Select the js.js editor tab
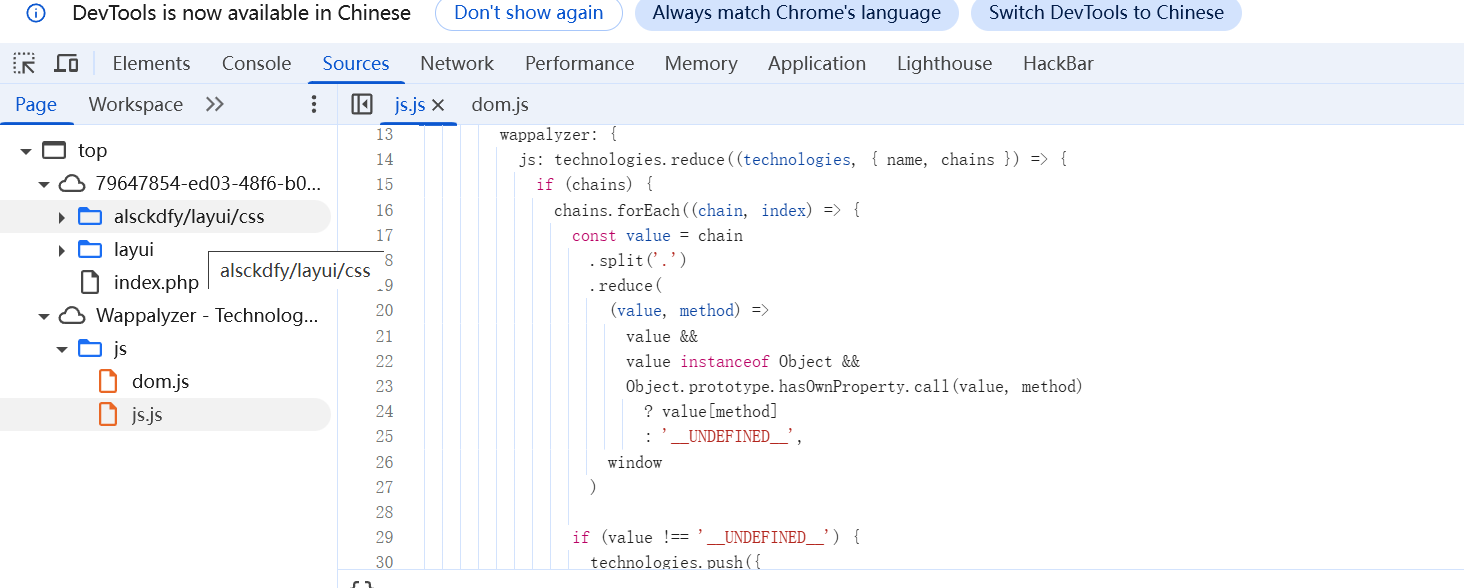The height and width of the screenshot is (588, 1464). click(410, 105)
